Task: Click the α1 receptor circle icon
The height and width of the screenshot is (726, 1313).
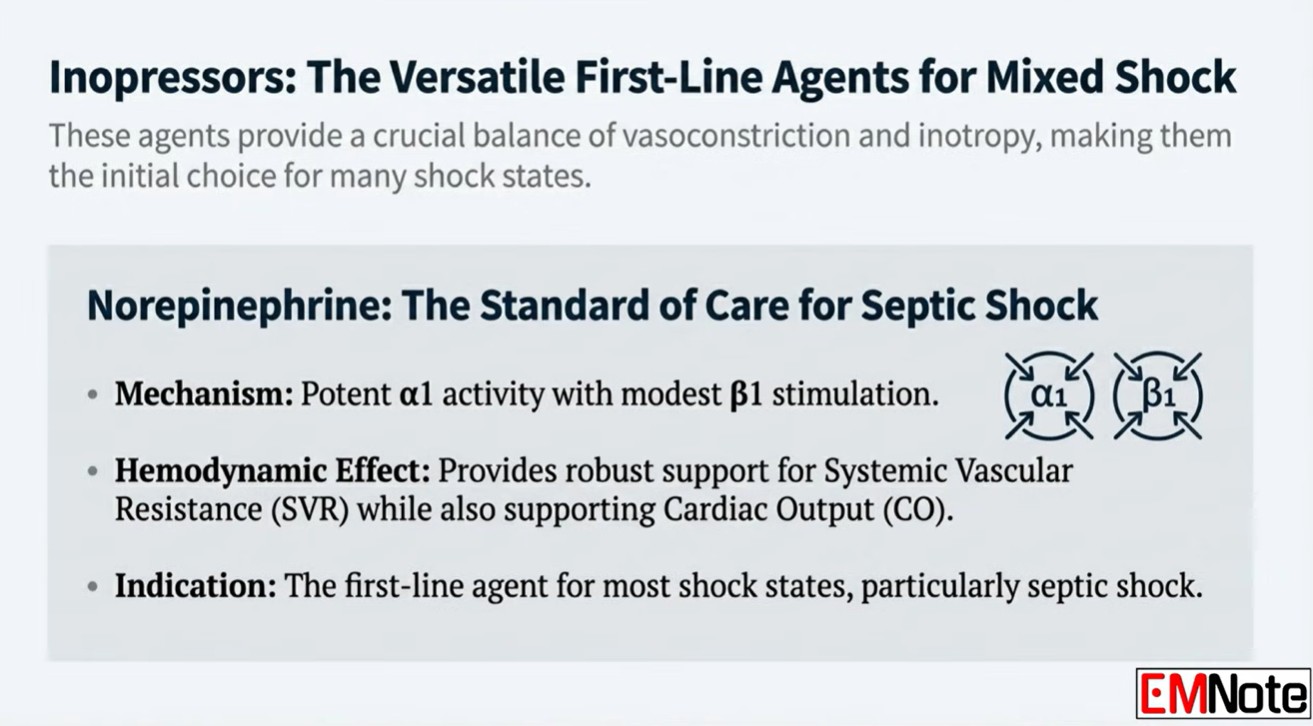Action: coord(1049,395)
